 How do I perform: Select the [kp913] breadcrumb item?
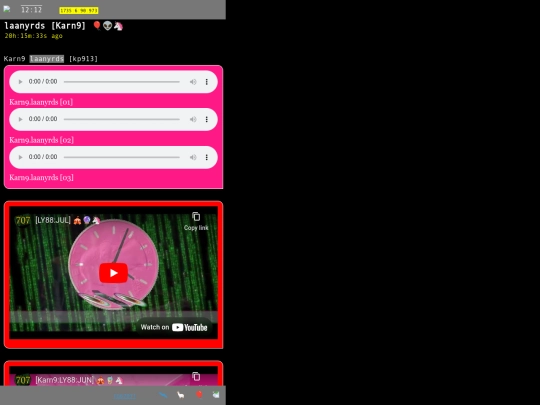click(x=83, y=59)
